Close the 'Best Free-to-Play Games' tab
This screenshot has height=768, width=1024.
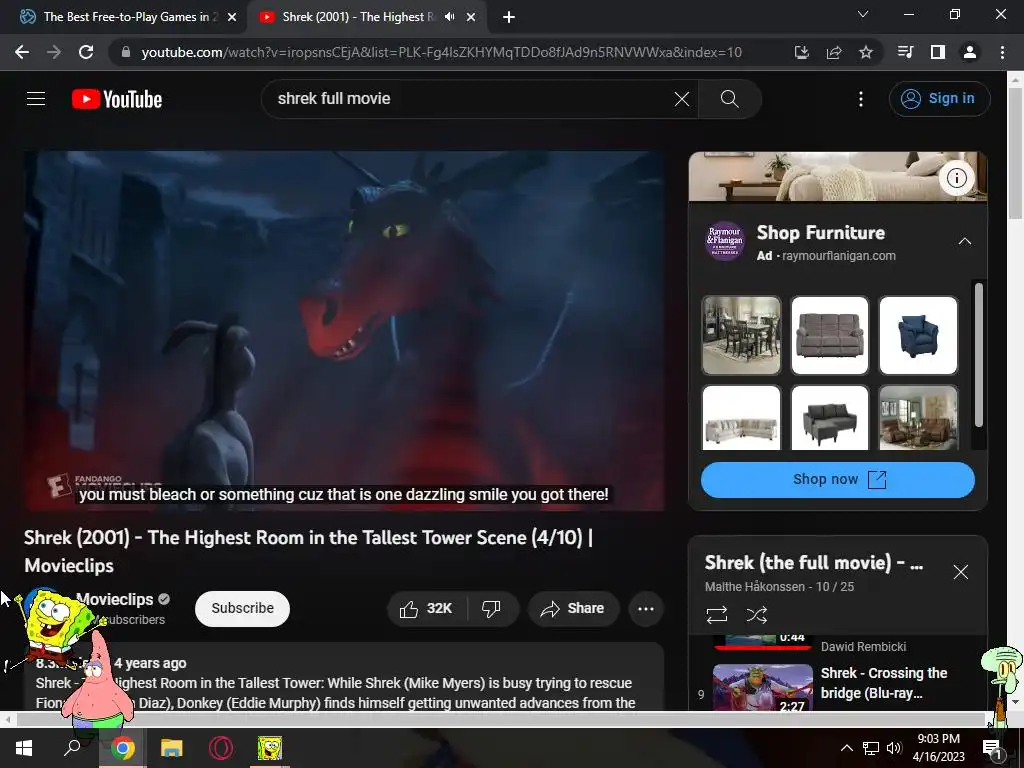click(x=232, y=18)
